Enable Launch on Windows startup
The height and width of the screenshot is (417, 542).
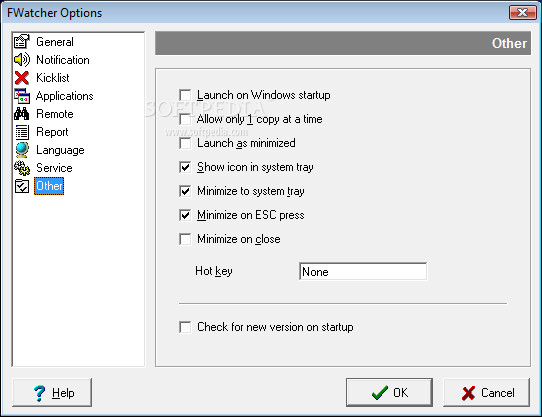pos(185,95)
